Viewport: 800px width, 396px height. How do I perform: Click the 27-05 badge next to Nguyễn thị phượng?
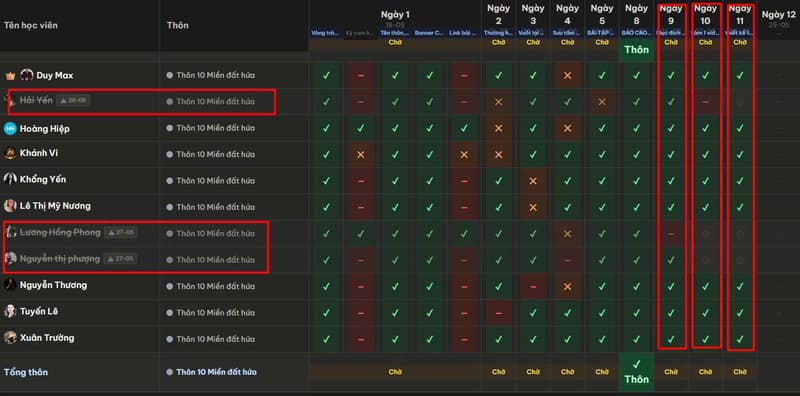click(120, 259)
